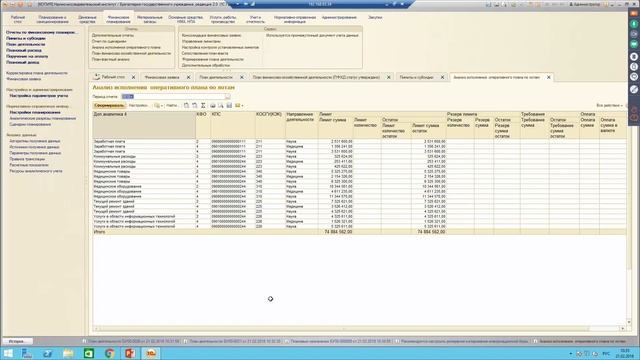640x360 pixels.
Task: Click the print preview icon in report toolbar
Action: pos(221,105)
